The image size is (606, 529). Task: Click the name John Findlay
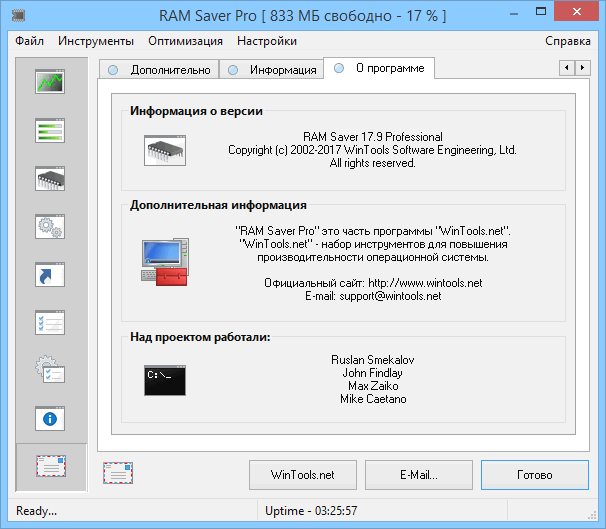tap(373, 373)
